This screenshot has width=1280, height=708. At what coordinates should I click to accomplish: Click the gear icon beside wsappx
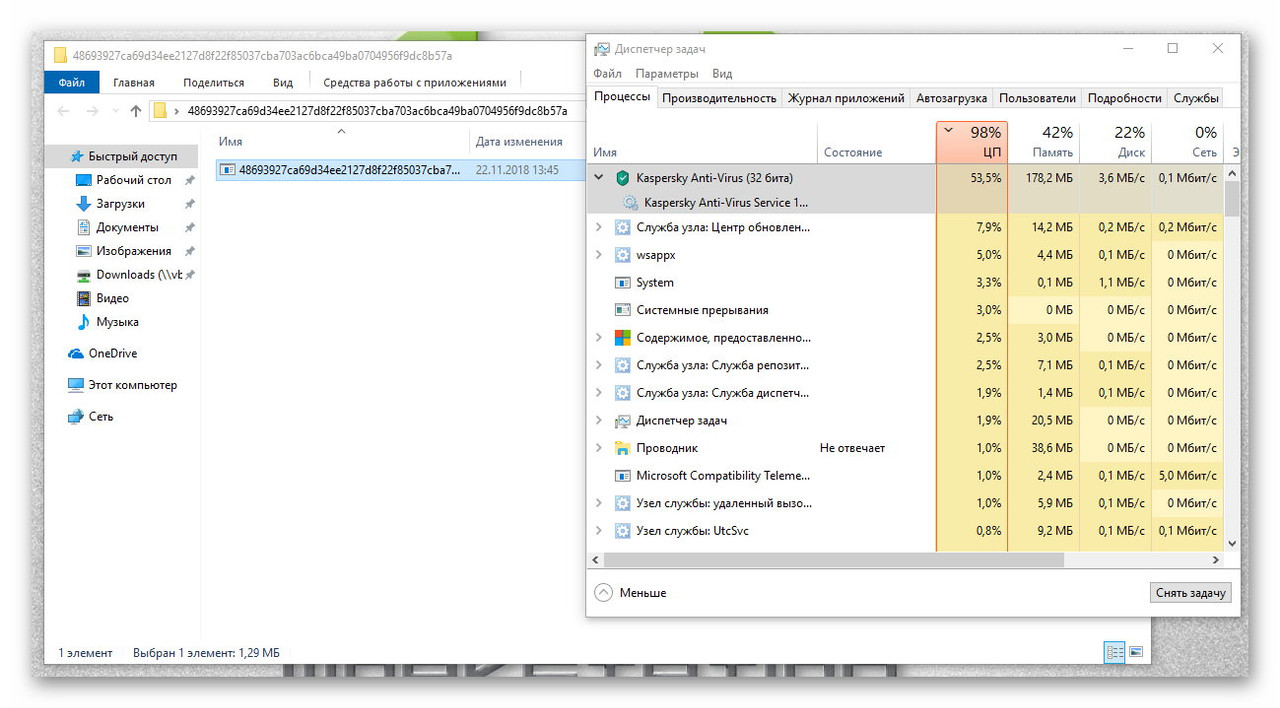tap(623, 255)
